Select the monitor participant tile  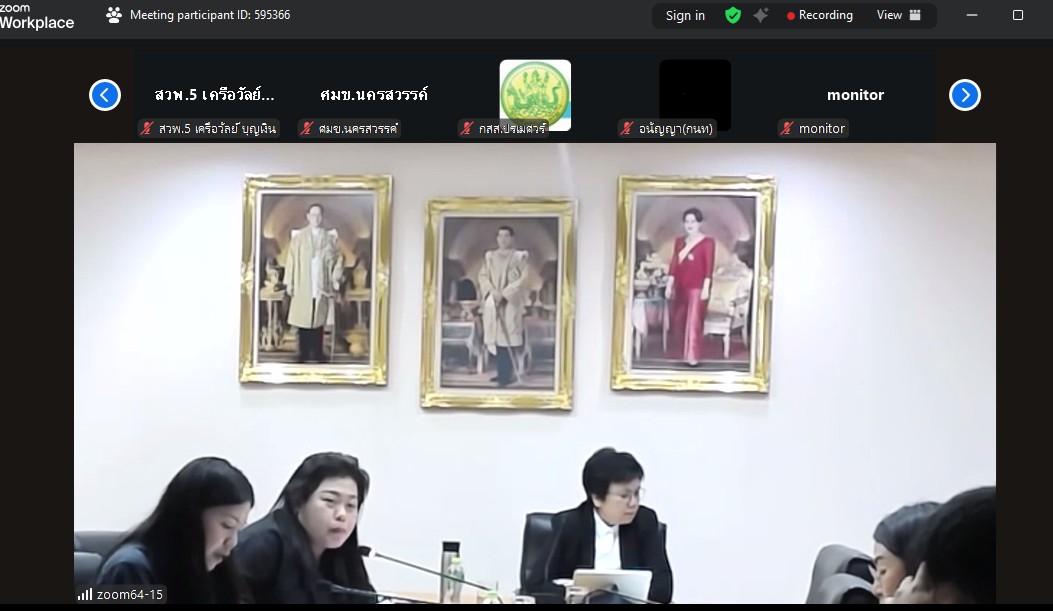coord(855,95)
